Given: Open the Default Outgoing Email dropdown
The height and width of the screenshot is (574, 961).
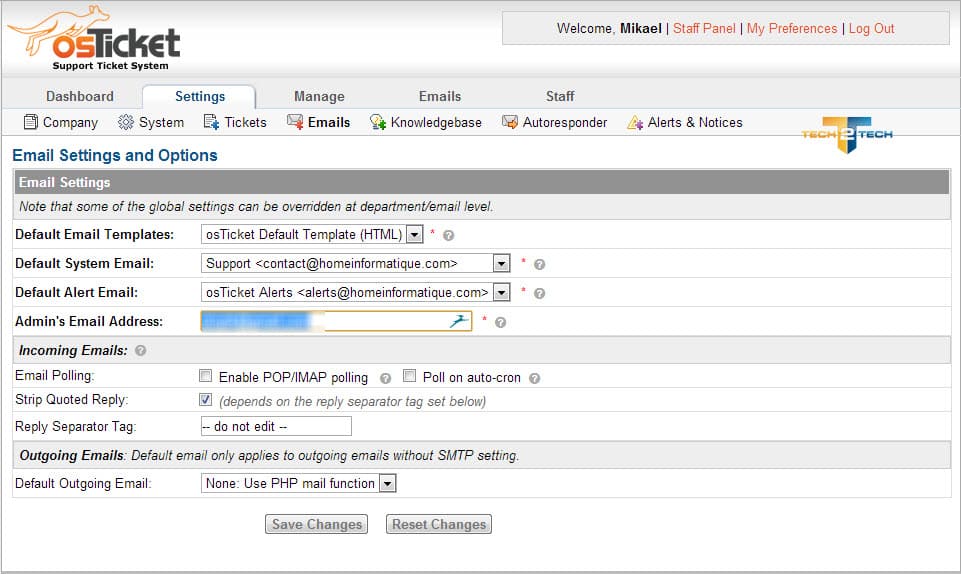Looking at the screenshot, I should pos(387,484).
